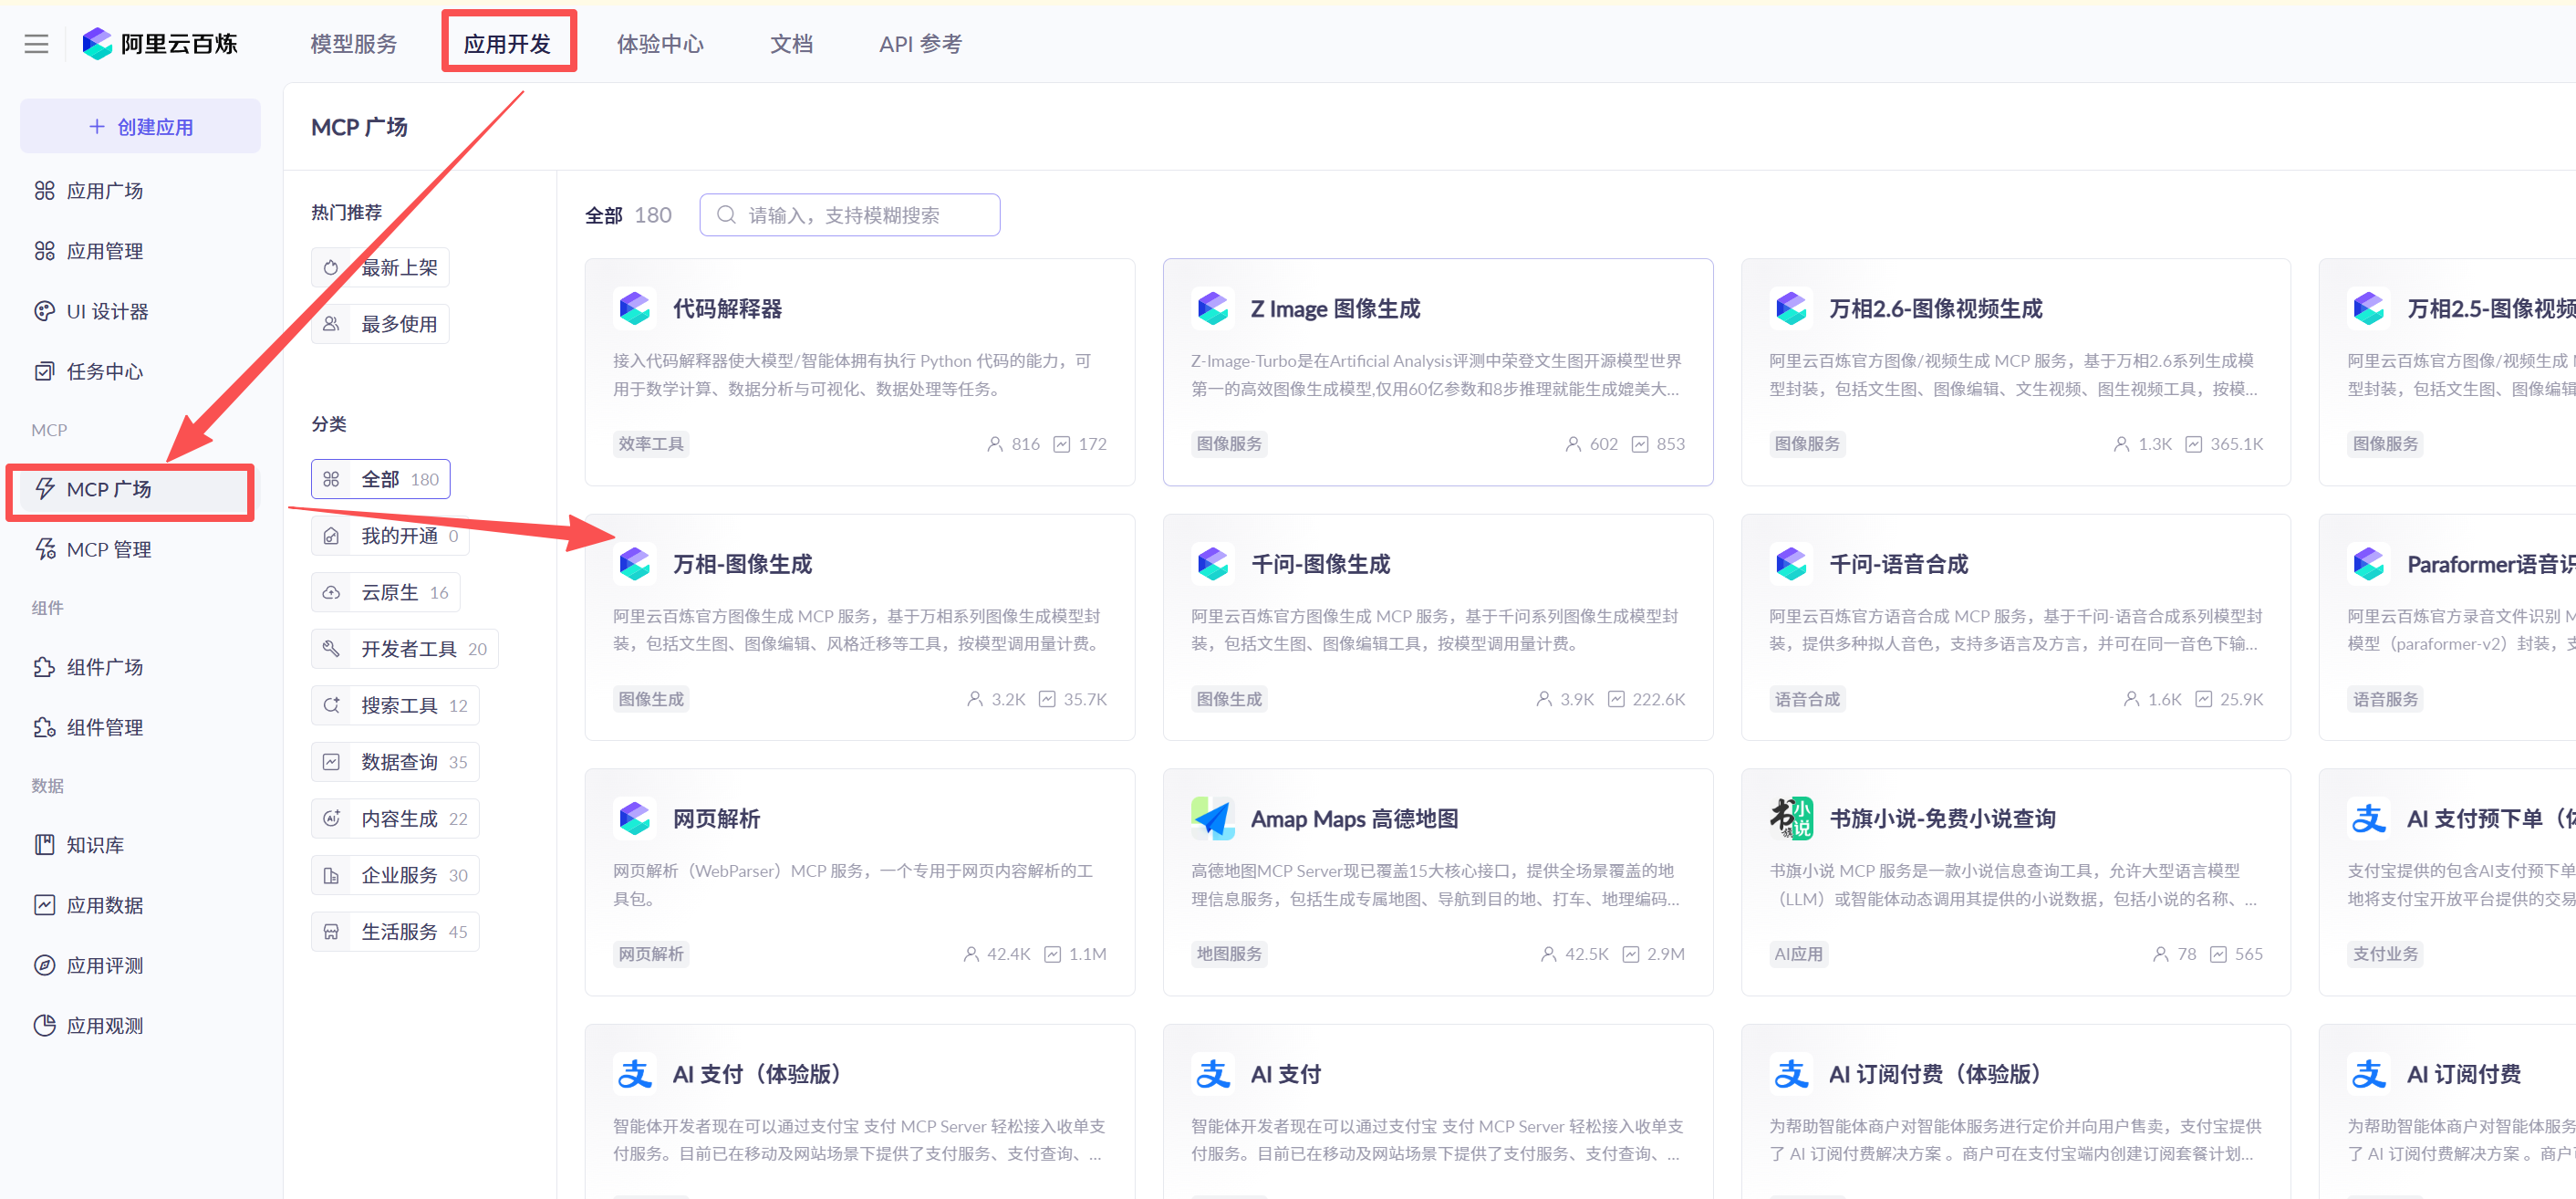The width and height of the screenshot is (2576, 1199).
Task: Click the 阿里云百炼 logo
Action: (x=160, y=44)
